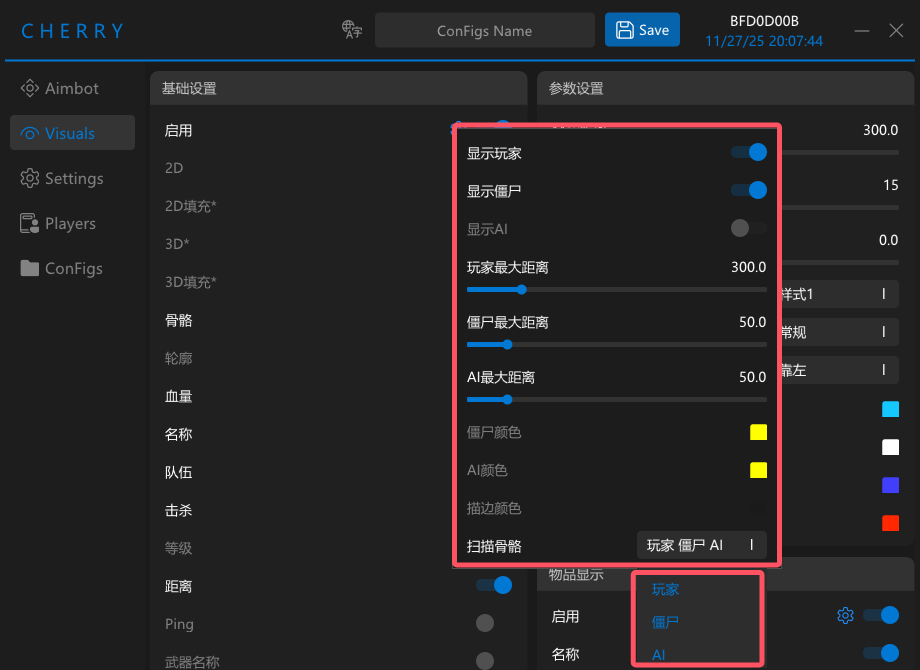Viewport: 920px width, 670px height.
Task: Open the Settings page
Action: 72,178
